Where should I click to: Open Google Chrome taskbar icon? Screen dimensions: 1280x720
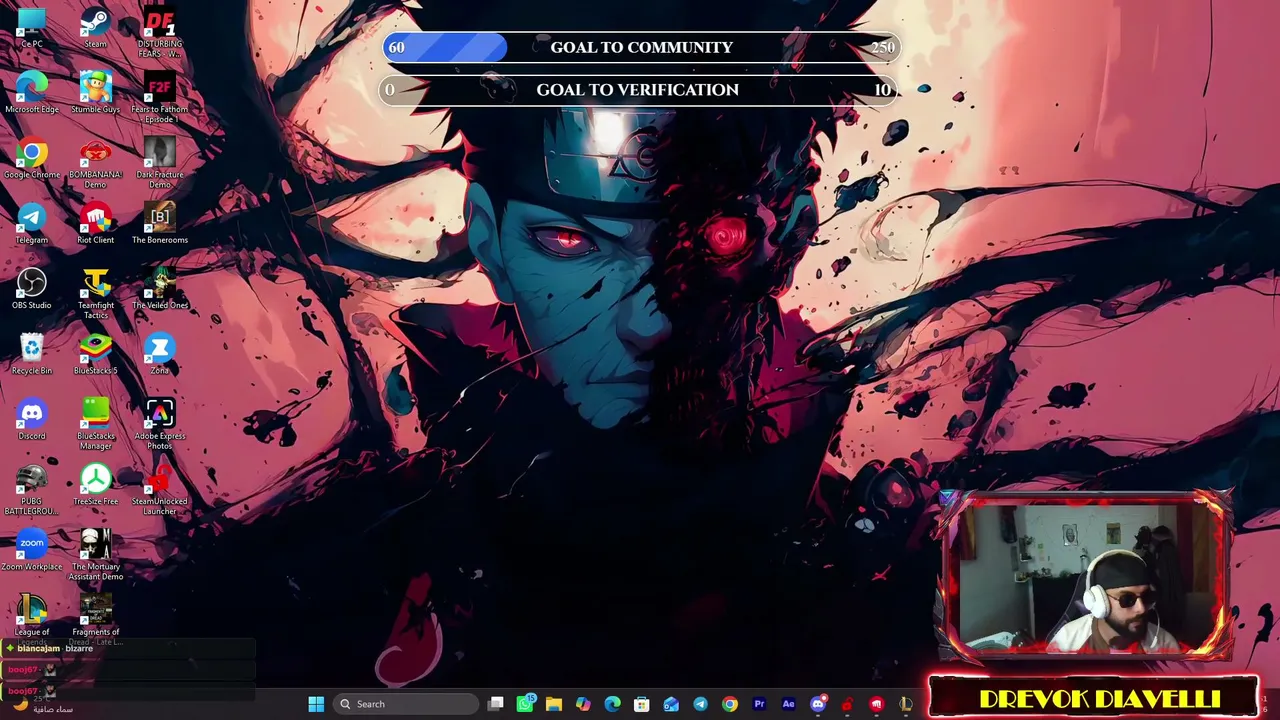pyautogui.click(x=730, y=704)
